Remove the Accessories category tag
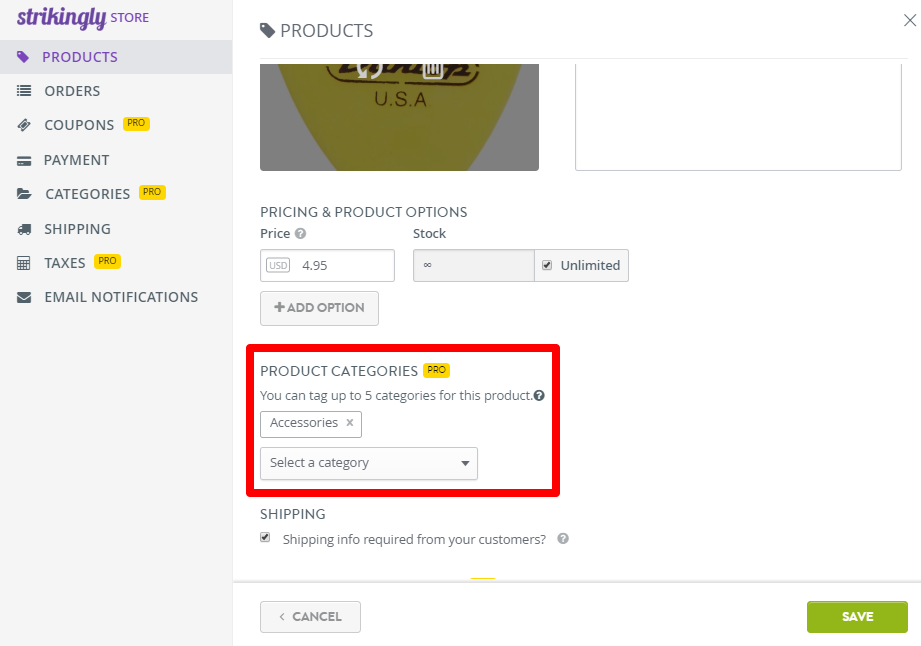The height and width of the screenshot is (646, 921). [350, 424]
